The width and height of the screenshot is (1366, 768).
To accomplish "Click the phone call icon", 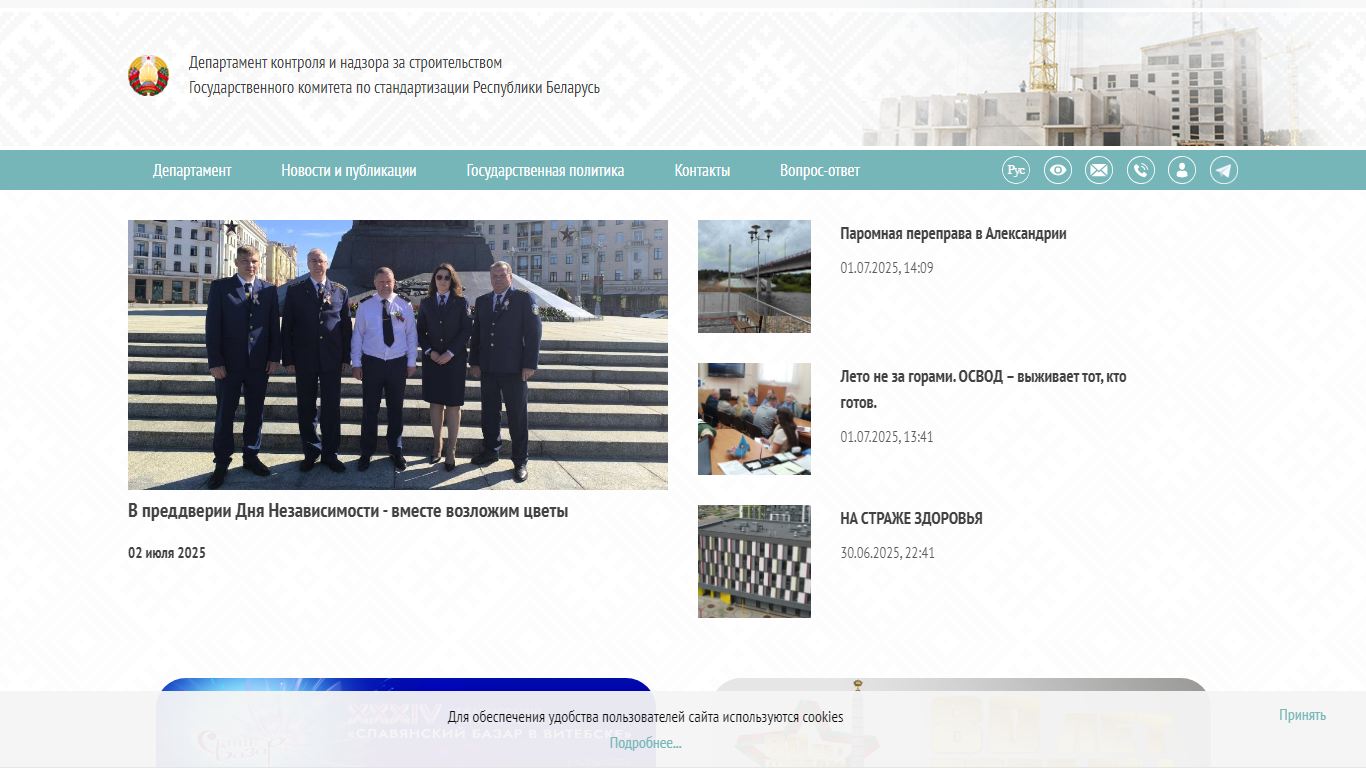I will click(1141, 170).
